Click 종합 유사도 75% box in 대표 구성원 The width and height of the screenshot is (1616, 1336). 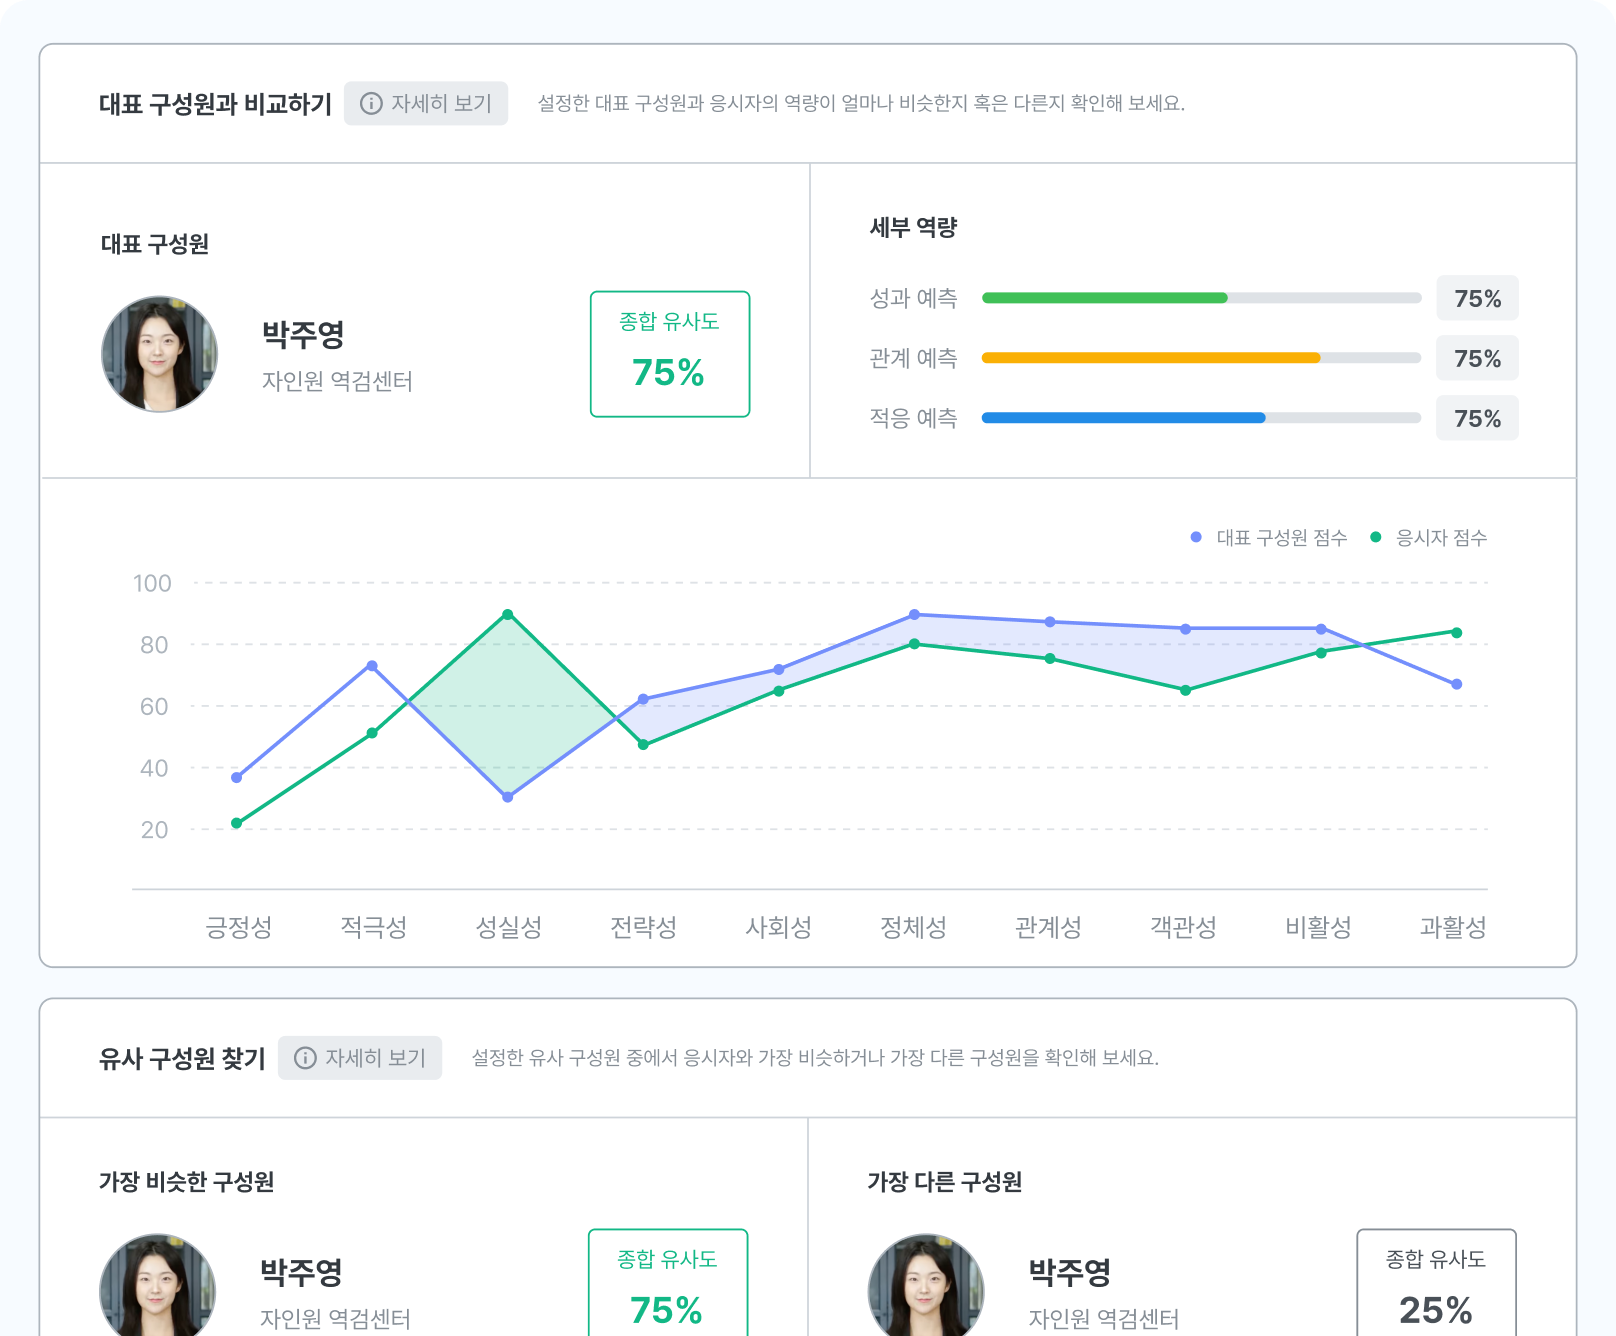tap(670, 354)
